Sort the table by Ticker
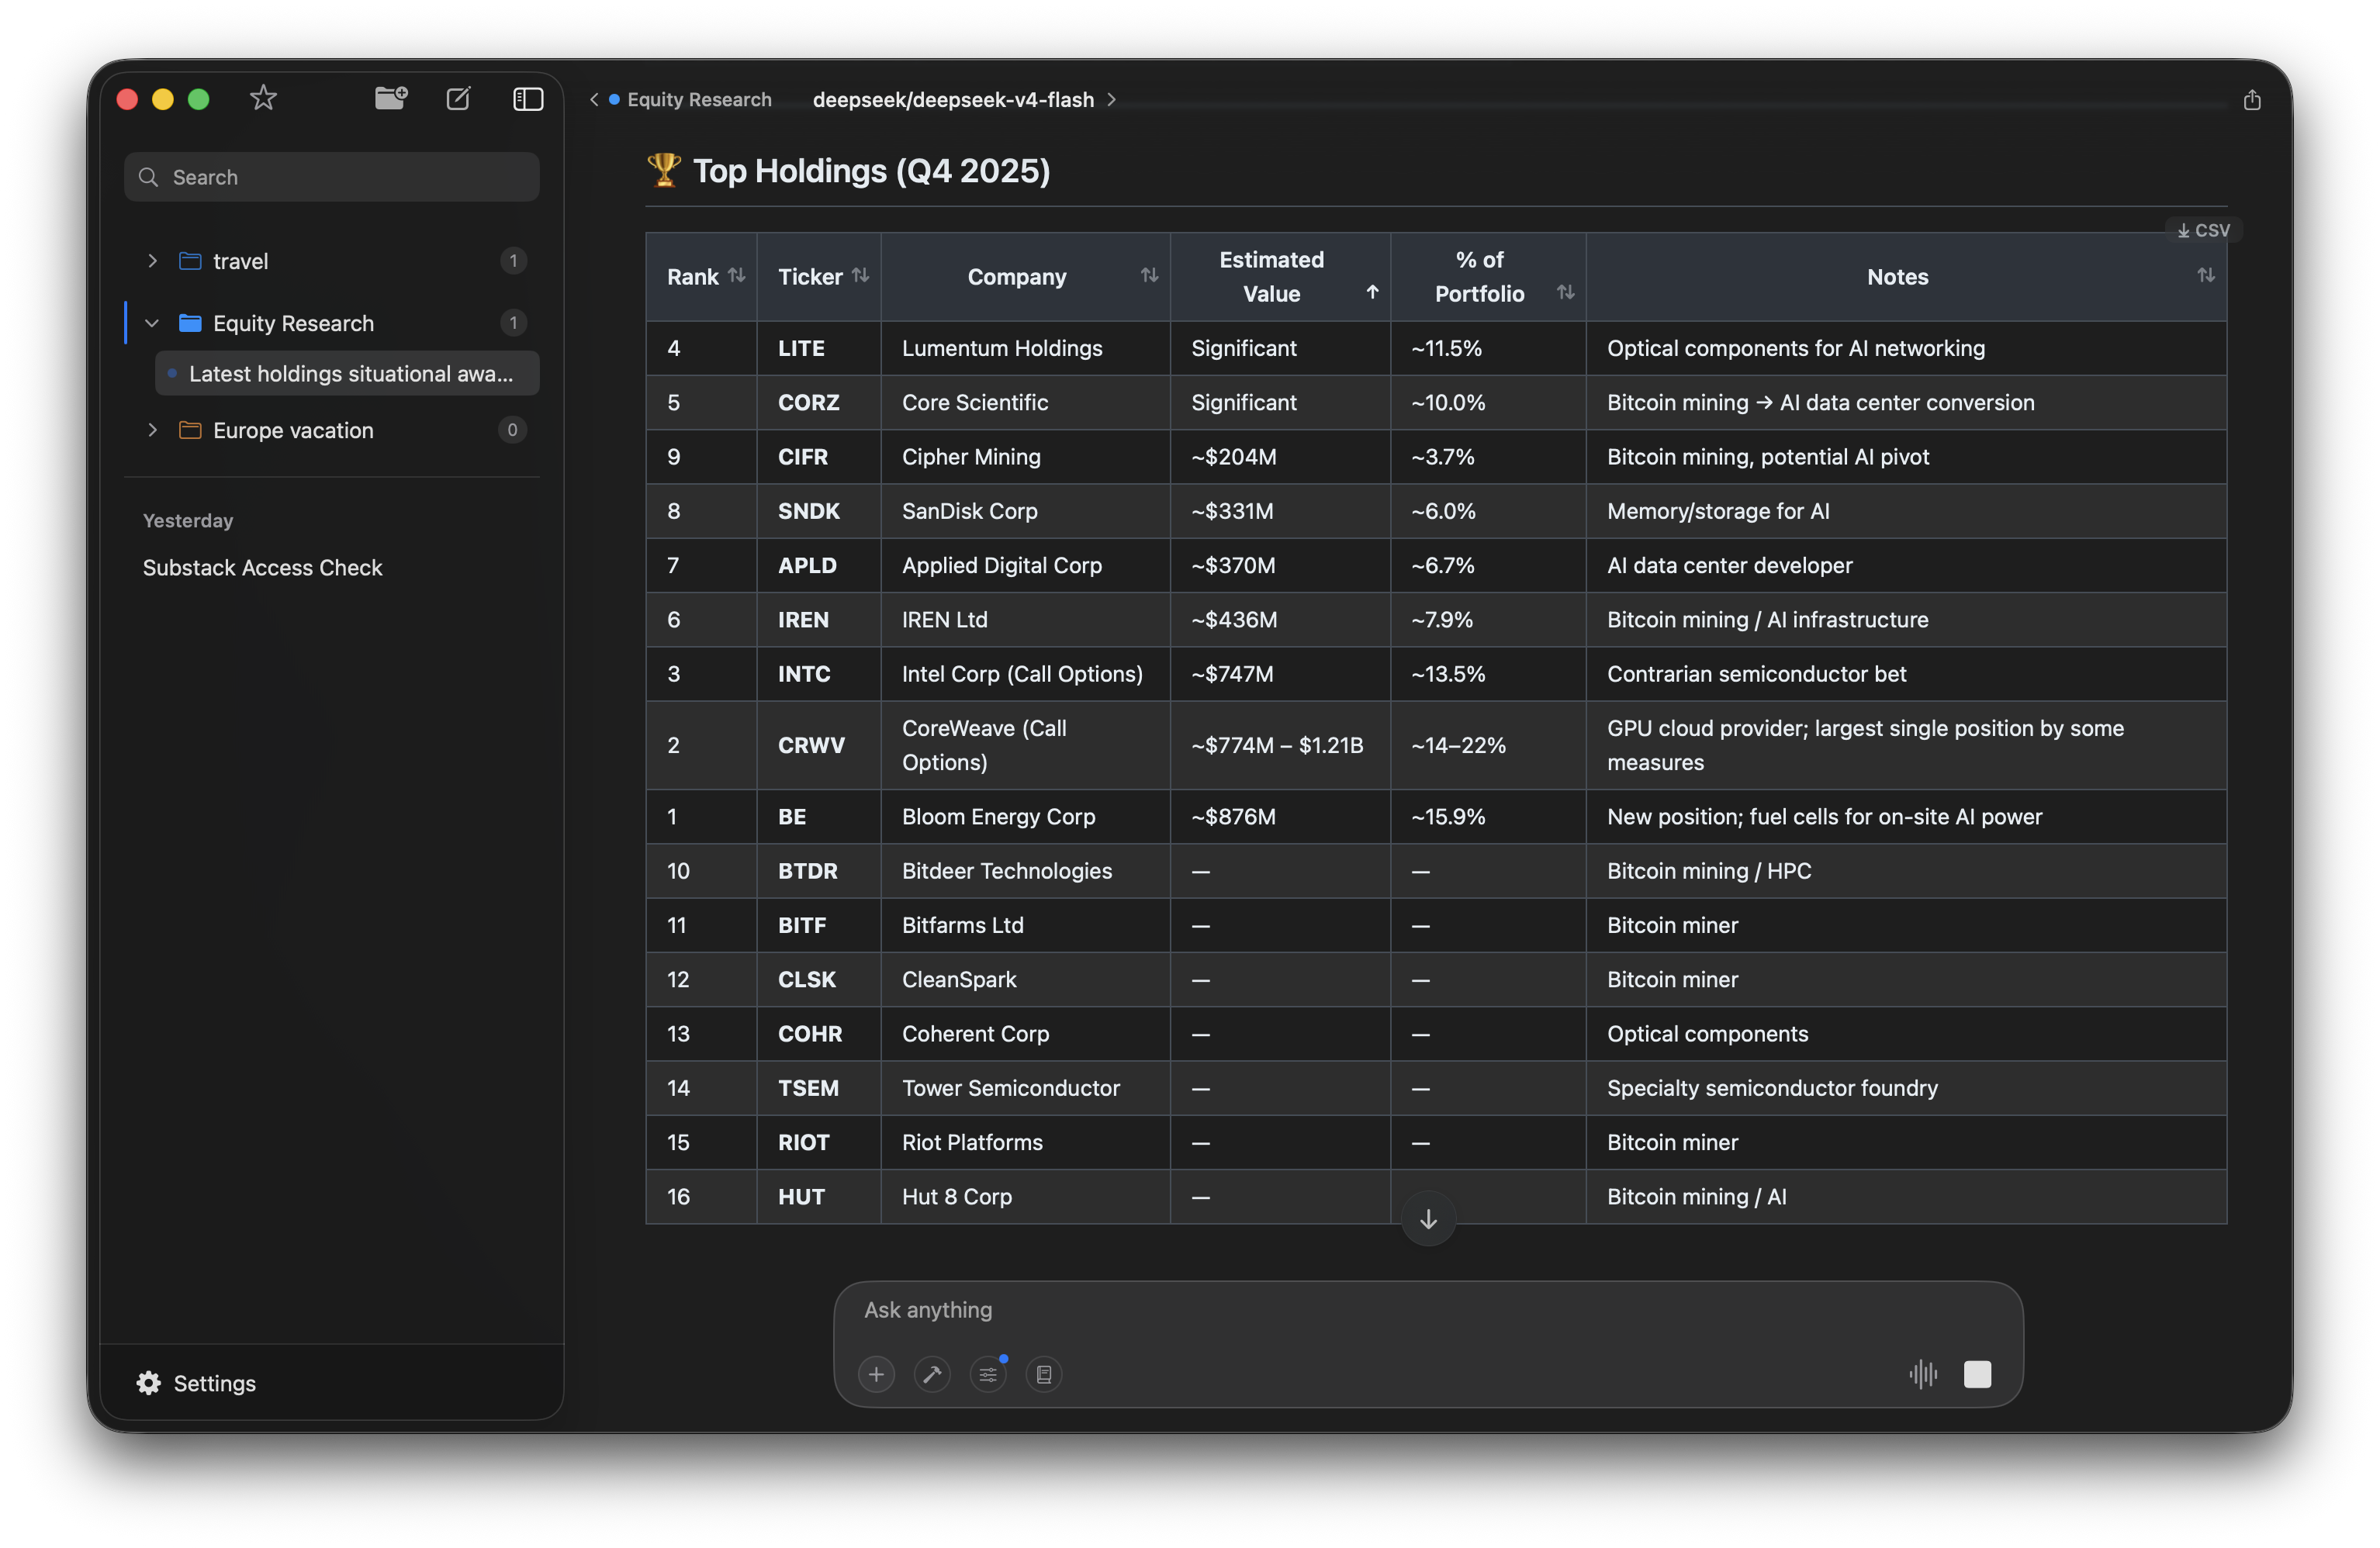 tap(860, 275)
